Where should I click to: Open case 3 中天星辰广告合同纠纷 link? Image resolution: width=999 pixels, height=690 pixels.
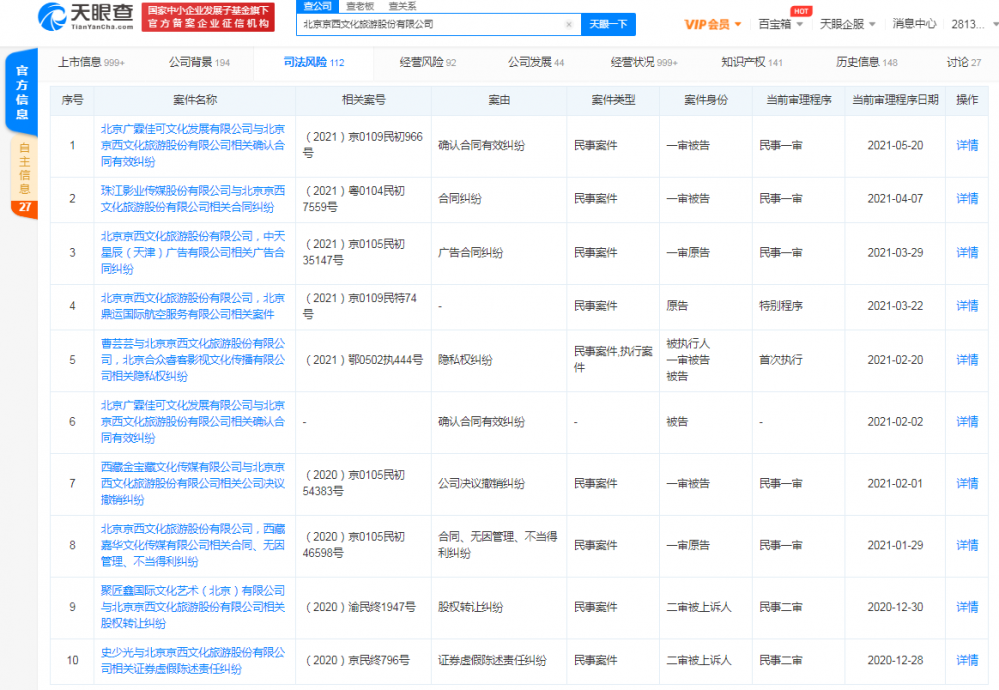pyautogui.click(x=193, y=253)
